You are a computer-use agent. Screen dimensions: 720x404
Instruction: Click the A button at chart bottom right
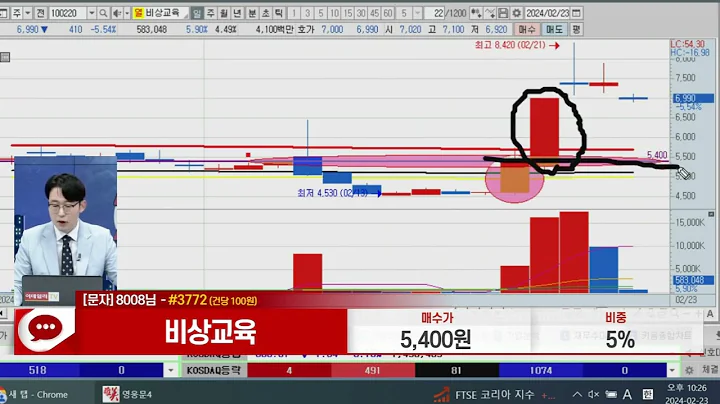click(x=710, y=314)
